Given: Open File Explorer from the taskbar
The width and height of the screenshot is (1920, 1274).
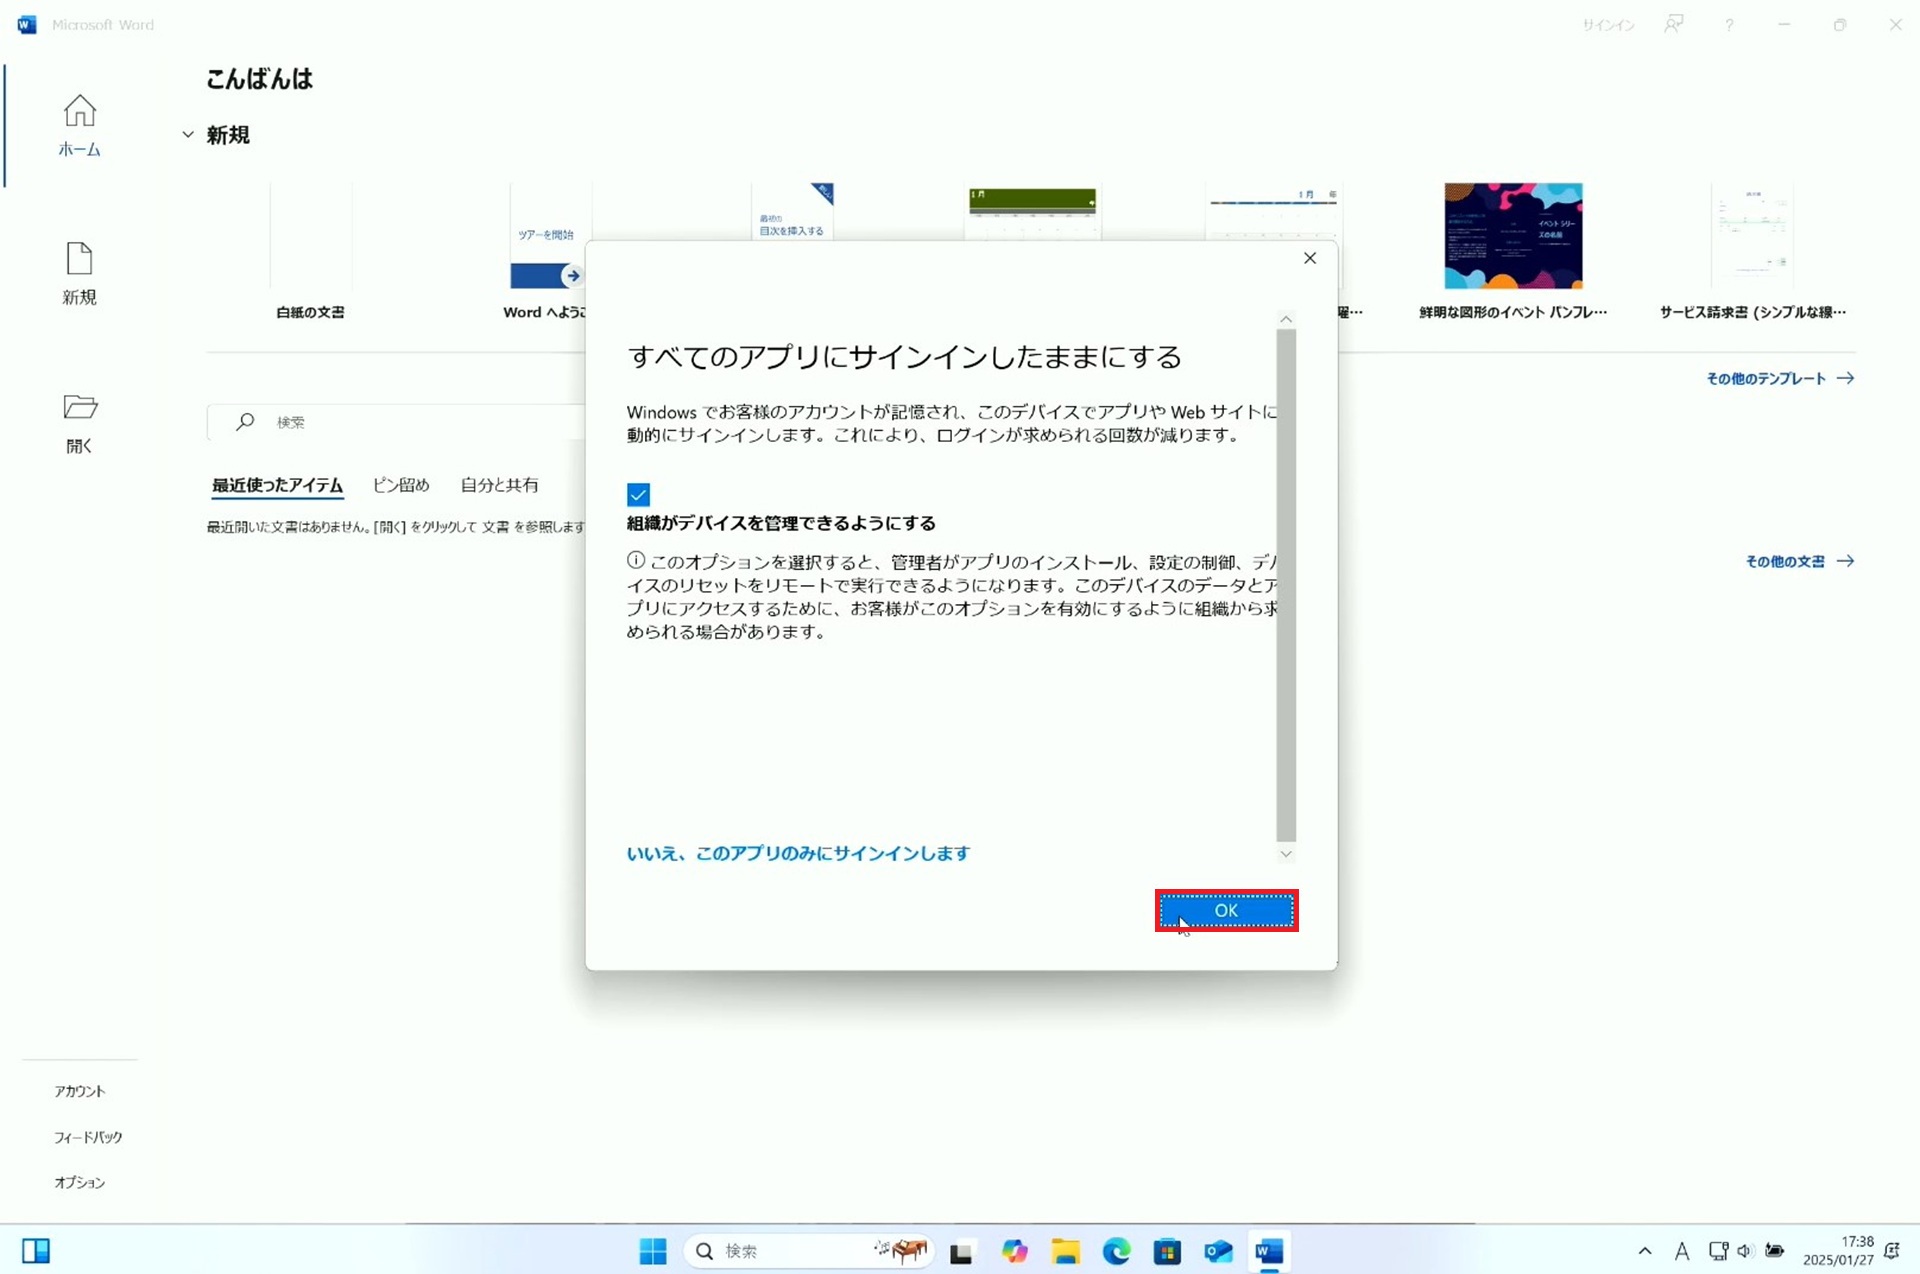Looking at the screenshot, I should coord(1065,1251).
